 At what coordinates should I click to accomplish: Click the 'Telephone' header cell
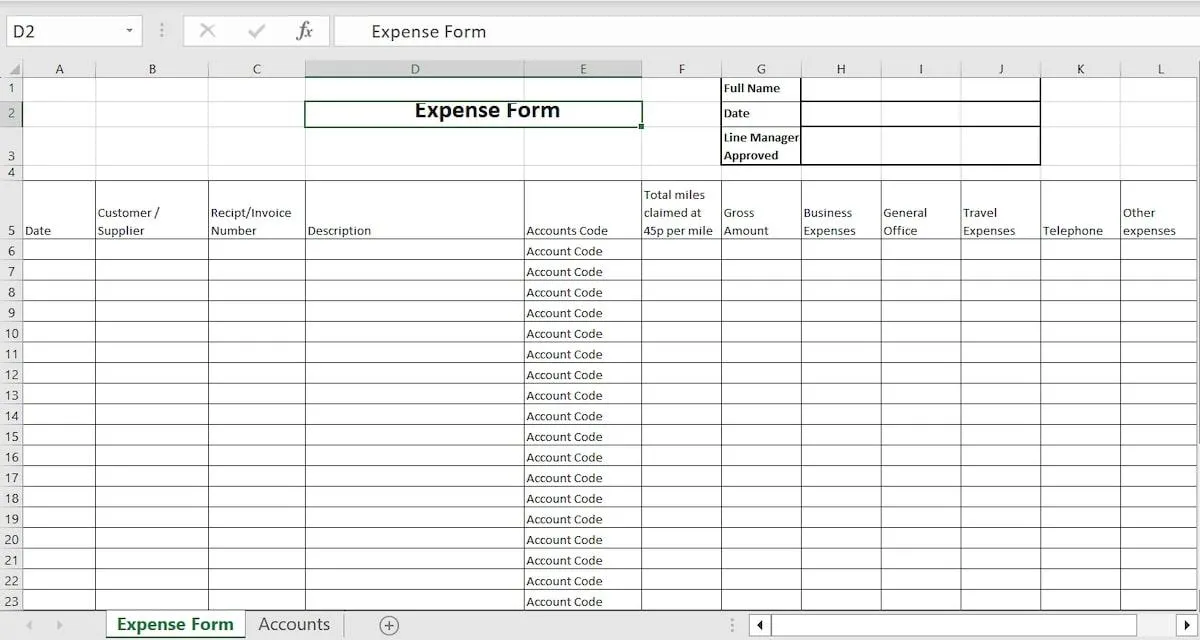pyautogui.click(x=1081, y=210)
